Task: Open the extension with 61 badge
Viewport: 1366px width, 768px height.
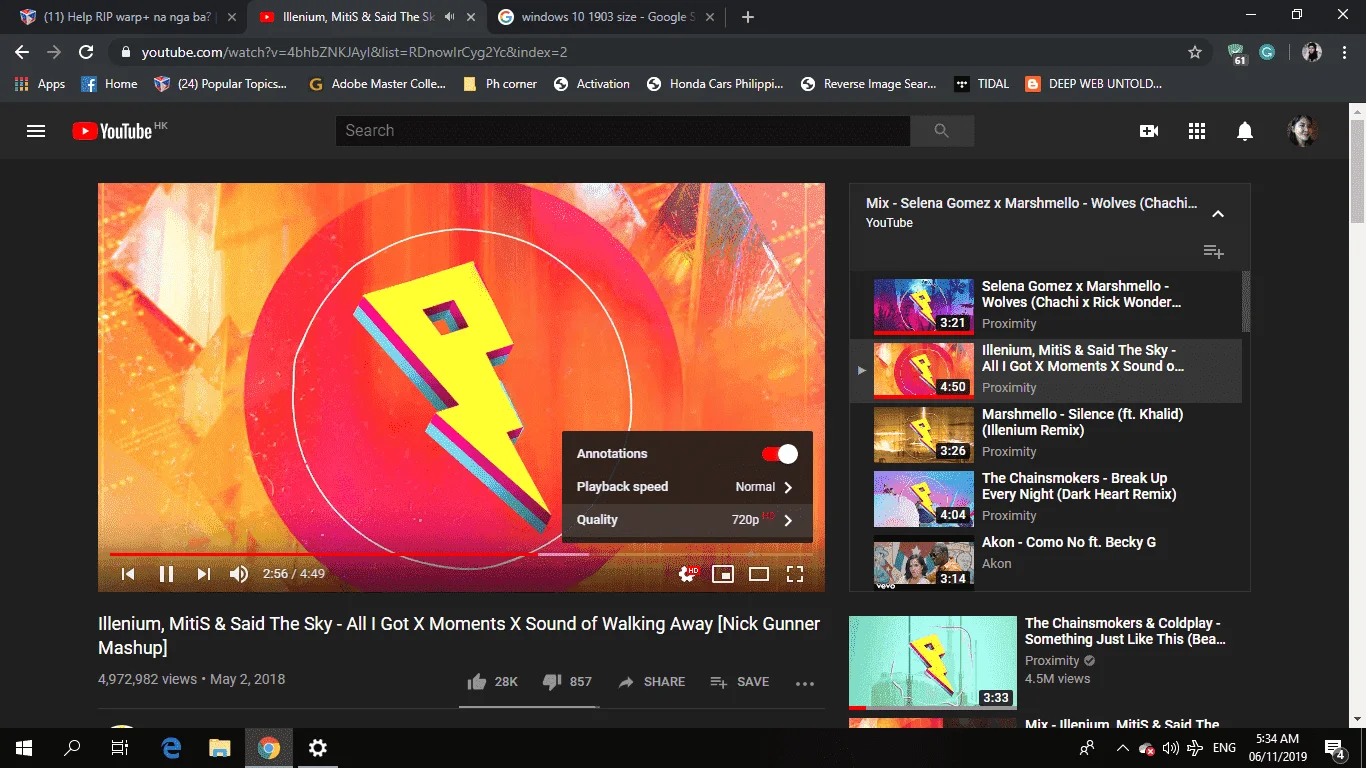Action: click(1238, 53)
